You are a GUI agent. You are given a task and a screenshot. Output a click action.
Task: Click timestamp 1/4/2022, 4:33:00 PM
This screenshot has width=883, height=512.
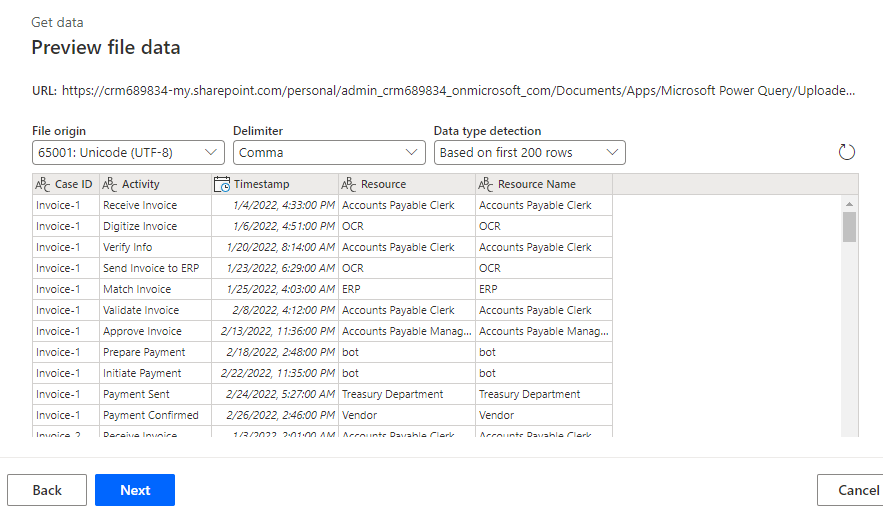pos(275,206)
